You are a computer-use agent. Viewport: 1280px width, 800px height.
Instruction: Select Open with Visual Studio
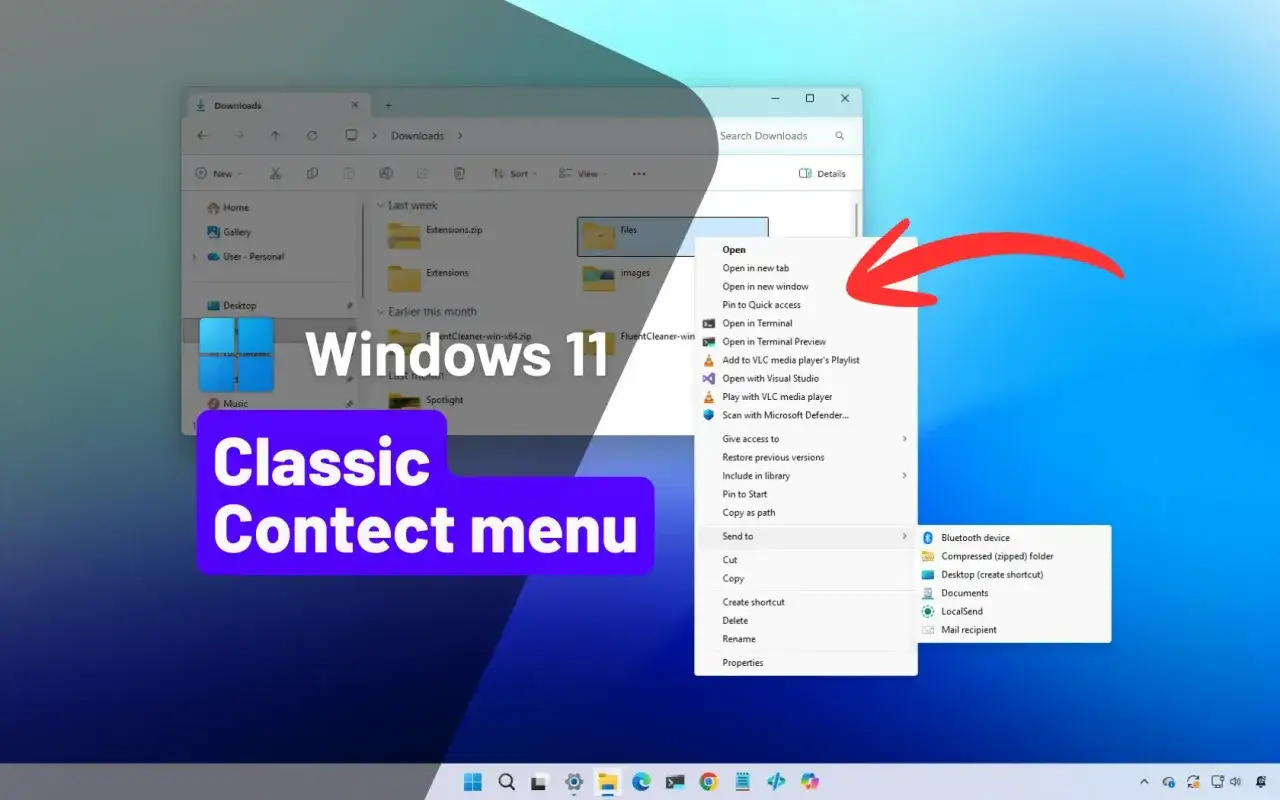click(806, 378)
